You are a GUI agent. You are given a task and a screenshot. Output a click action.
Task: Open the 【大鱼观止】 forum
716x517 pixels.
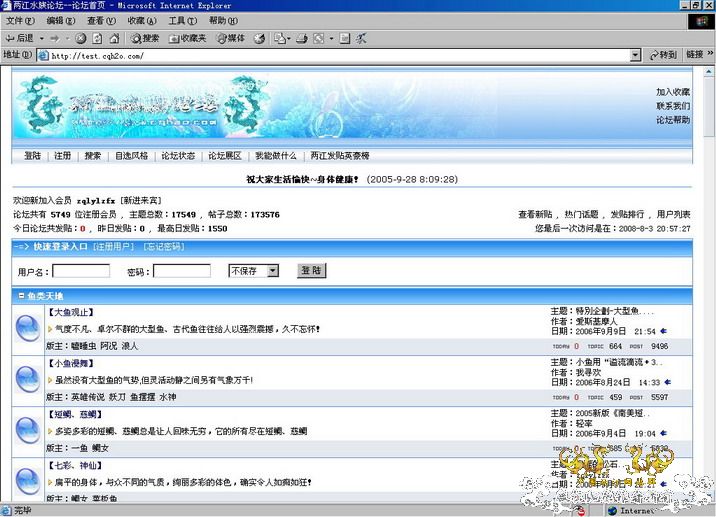pos(70,312)
